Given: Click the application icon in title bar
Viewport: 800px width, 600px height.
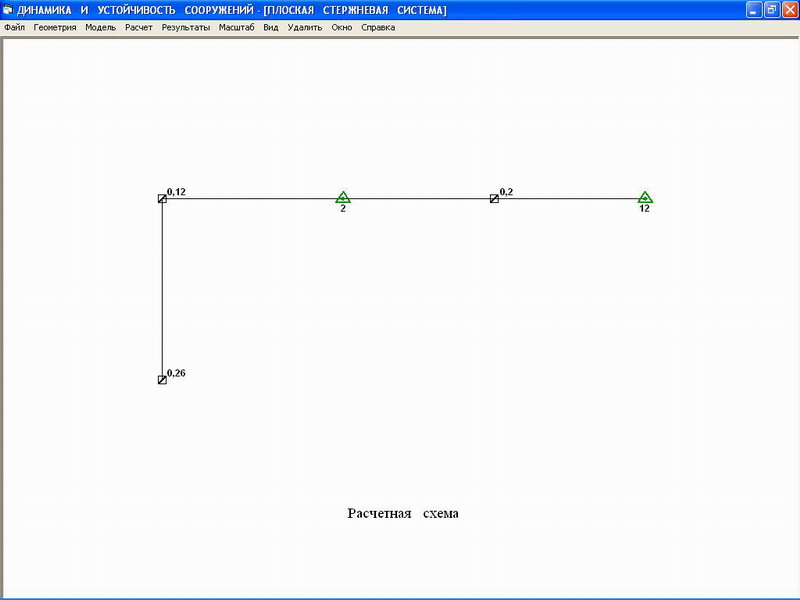Looking at the screenshot, I should (x=8, y=10).
